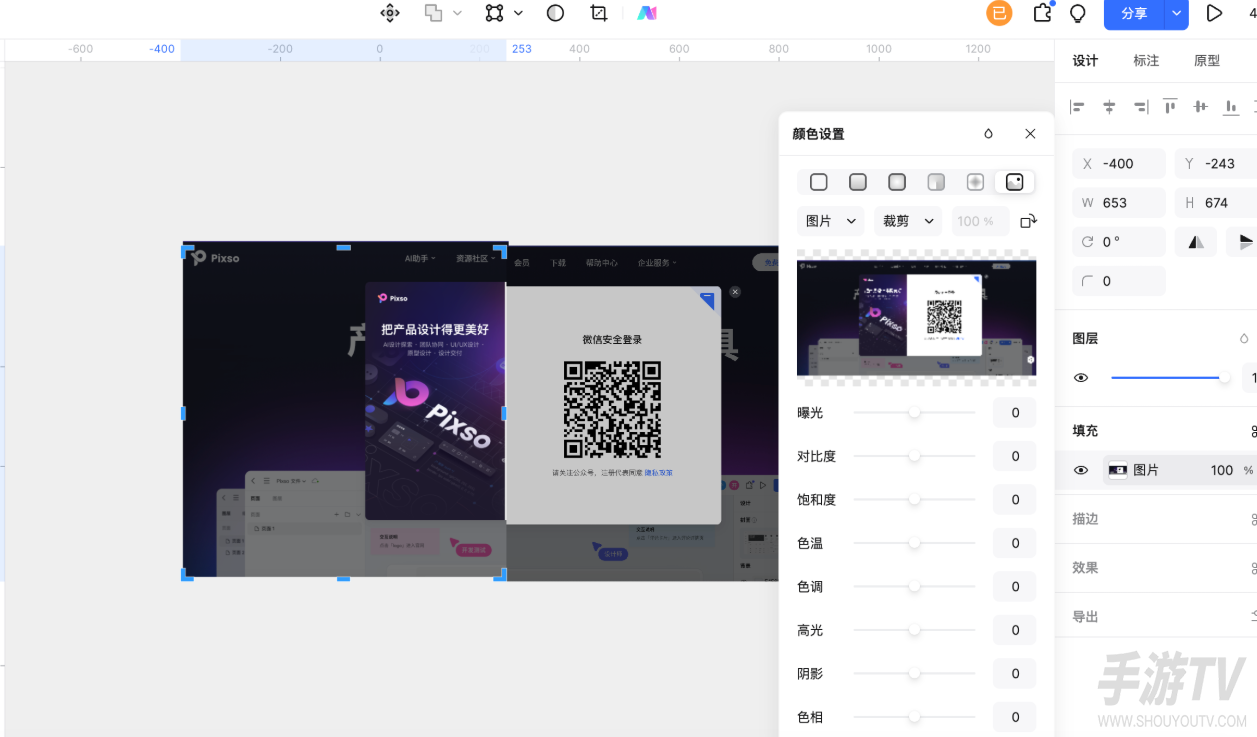Click align bottom icon

1232,106
